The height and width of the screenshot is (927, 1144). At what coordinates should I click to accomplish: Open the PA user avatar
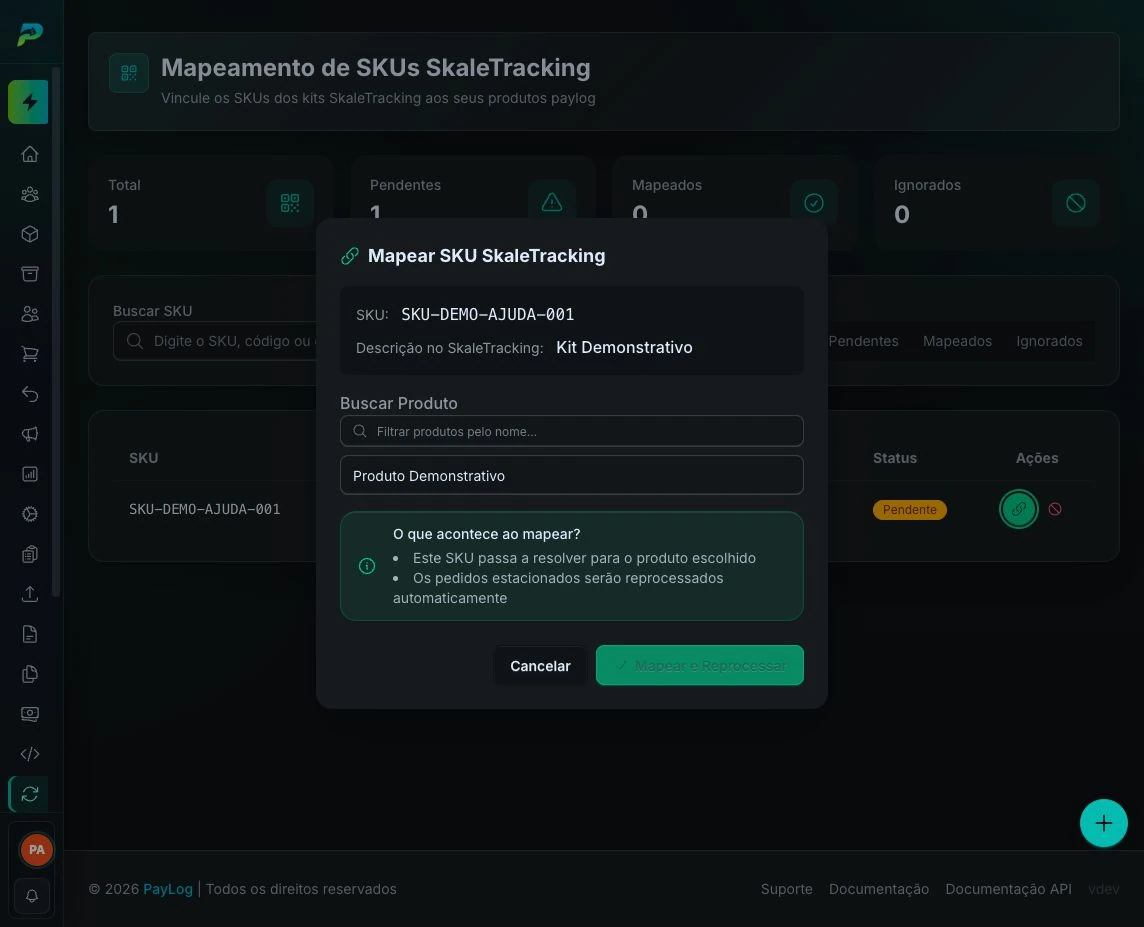(x=36, y=850)
